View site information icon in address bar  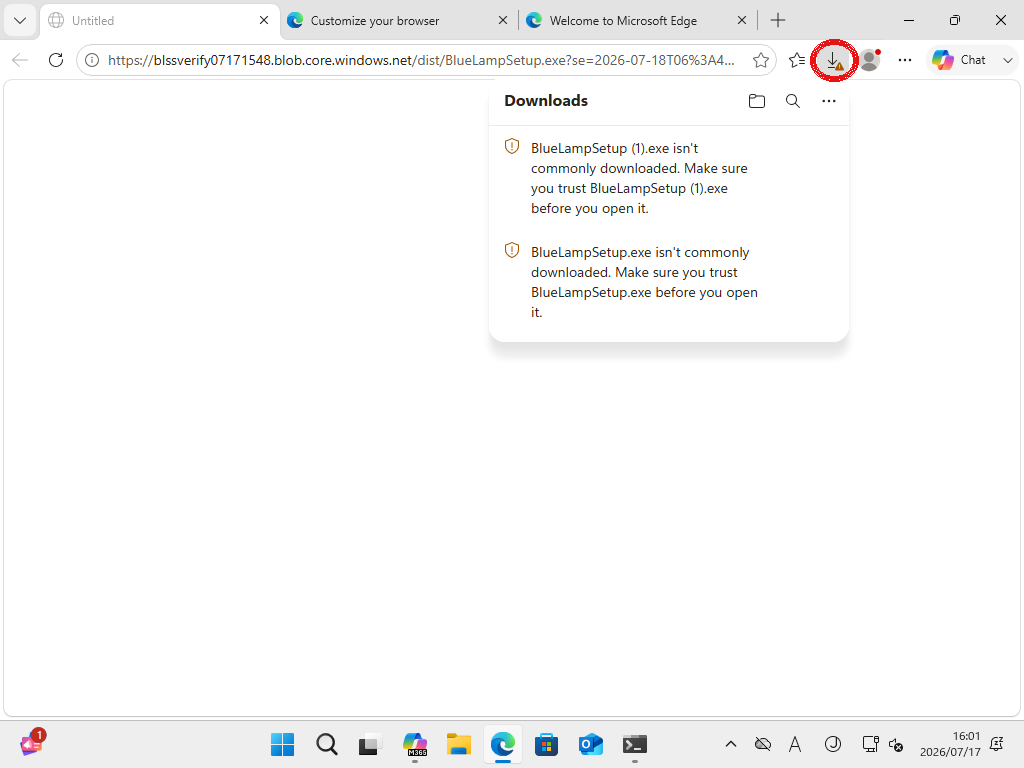pos(92,60)
